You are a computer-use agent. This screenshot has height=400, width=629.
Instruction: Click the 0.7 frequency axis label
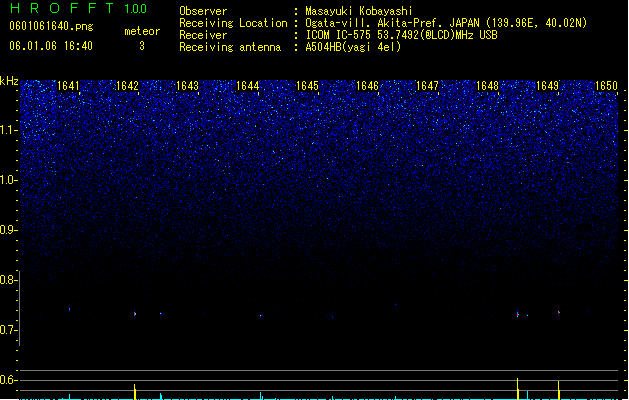point(8,330)
